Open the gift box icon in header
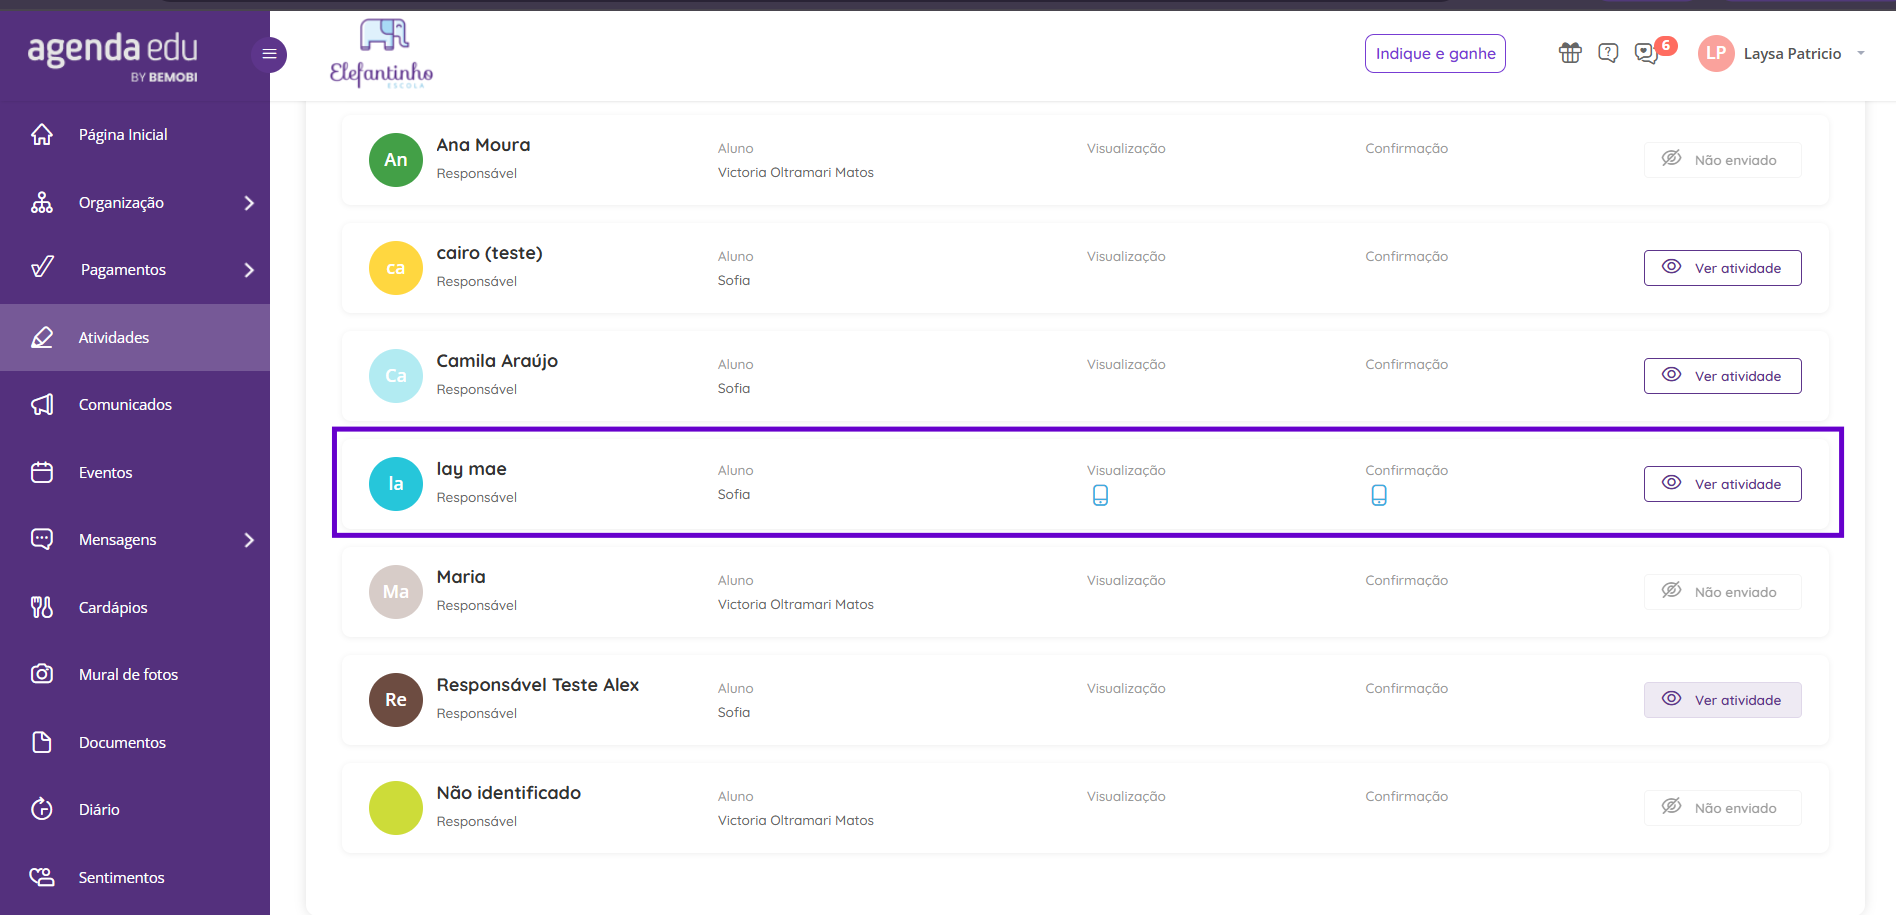1896x915 pixels. pyautogui.click(x=1570, y=53)
